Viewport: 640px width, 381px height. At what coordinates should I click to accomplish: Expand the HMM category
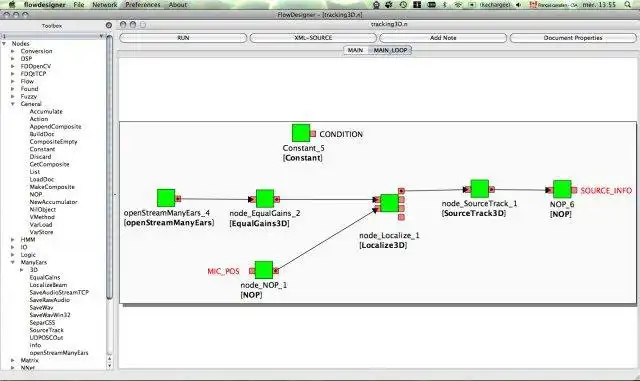[13, 240]
